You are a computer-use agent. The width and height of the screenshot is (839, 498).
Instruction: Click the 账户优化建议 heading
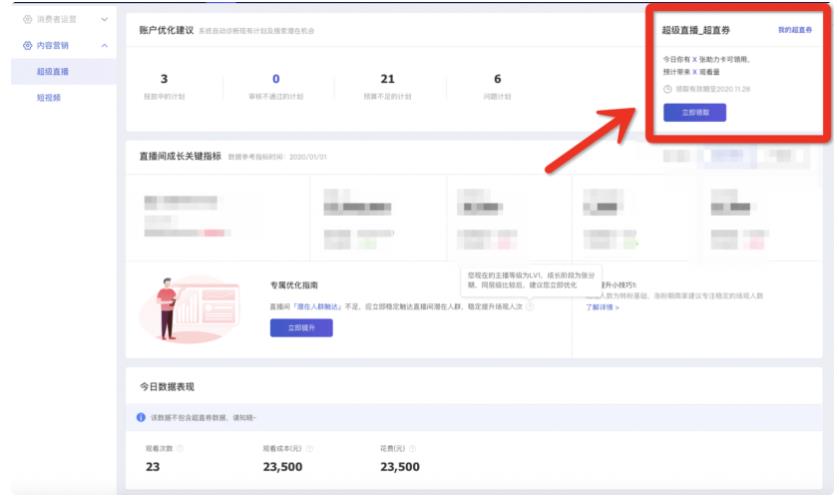pos(166,30)
